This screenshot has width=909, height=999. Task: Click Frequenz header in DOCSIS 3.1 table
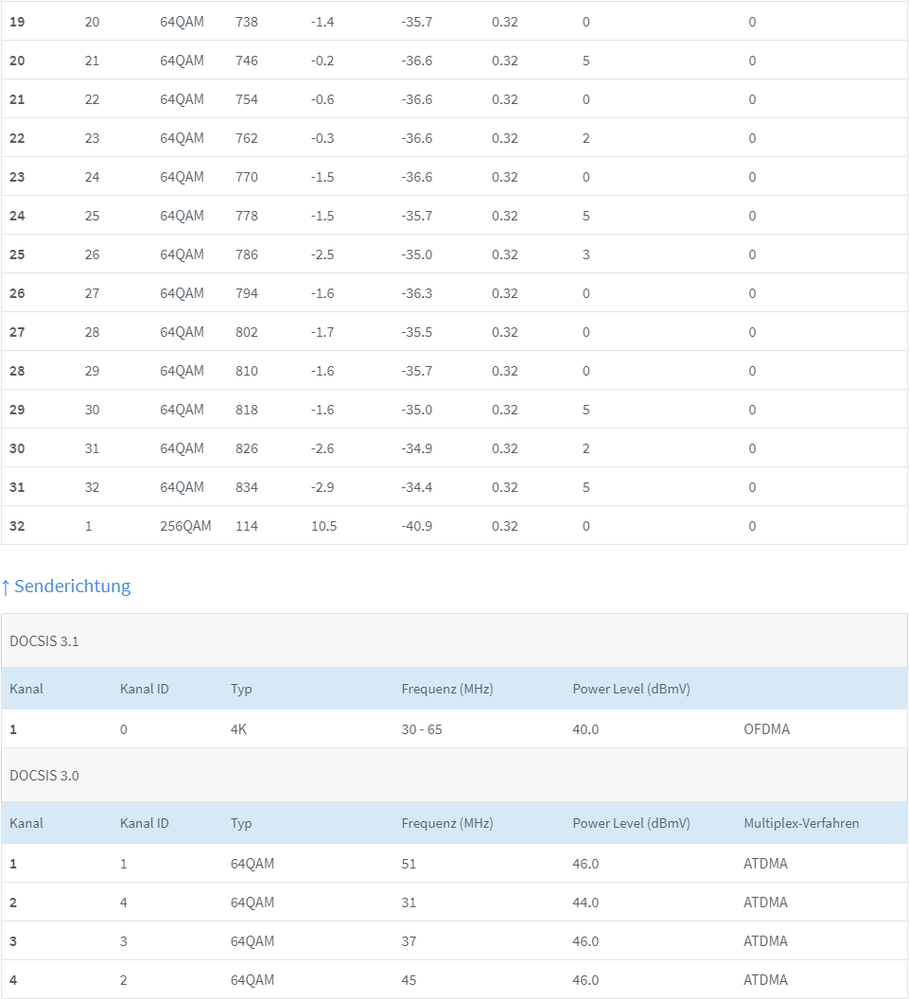point(447,689)
